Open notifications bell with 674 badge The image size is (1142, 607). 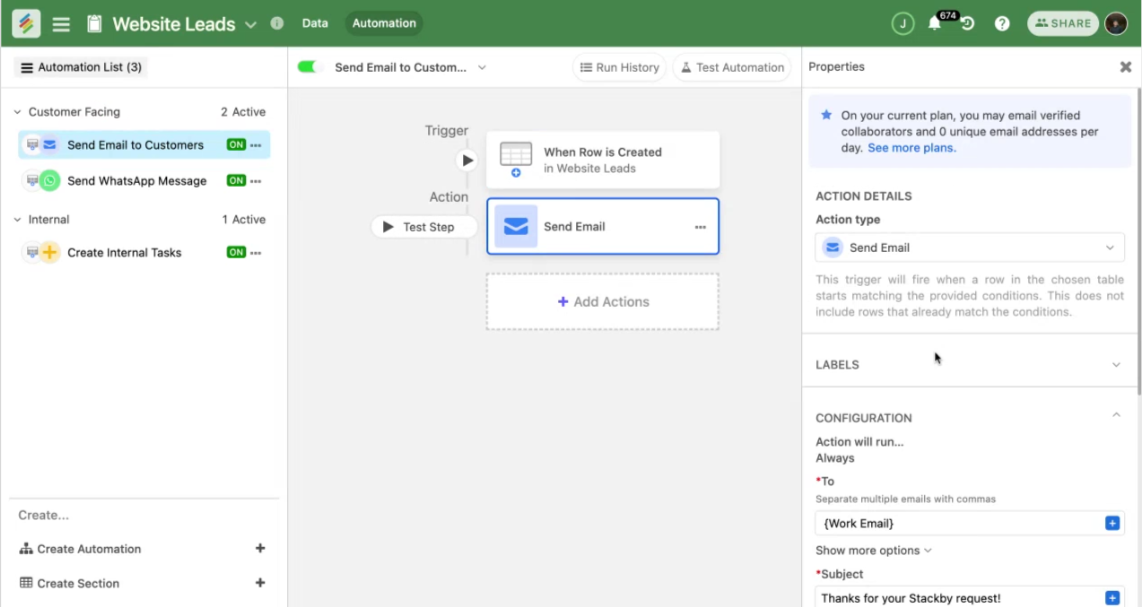point(934,23)
